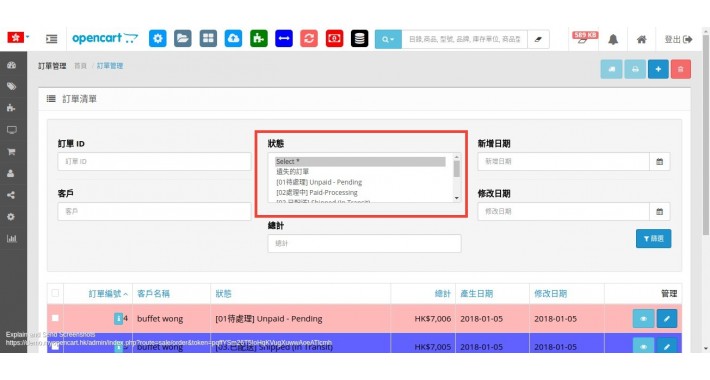Open the green puzzle extensions shortcut

click(x=259, y=39)
